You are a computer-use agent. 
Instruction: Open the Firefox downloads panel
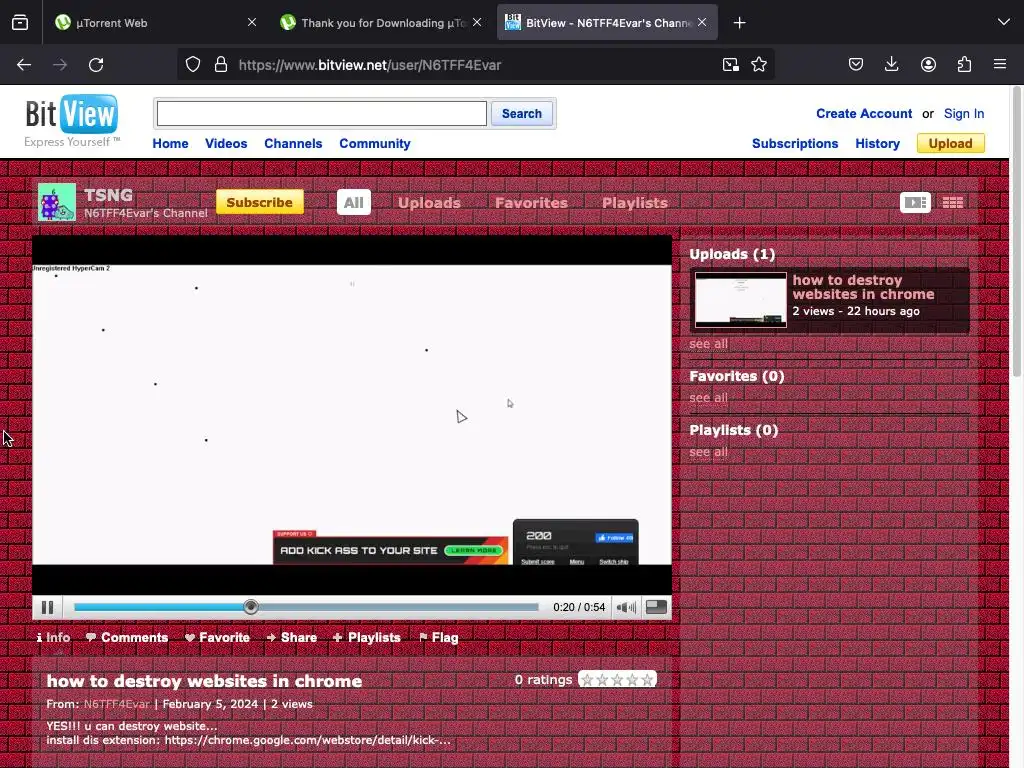[x=891, y=65]
